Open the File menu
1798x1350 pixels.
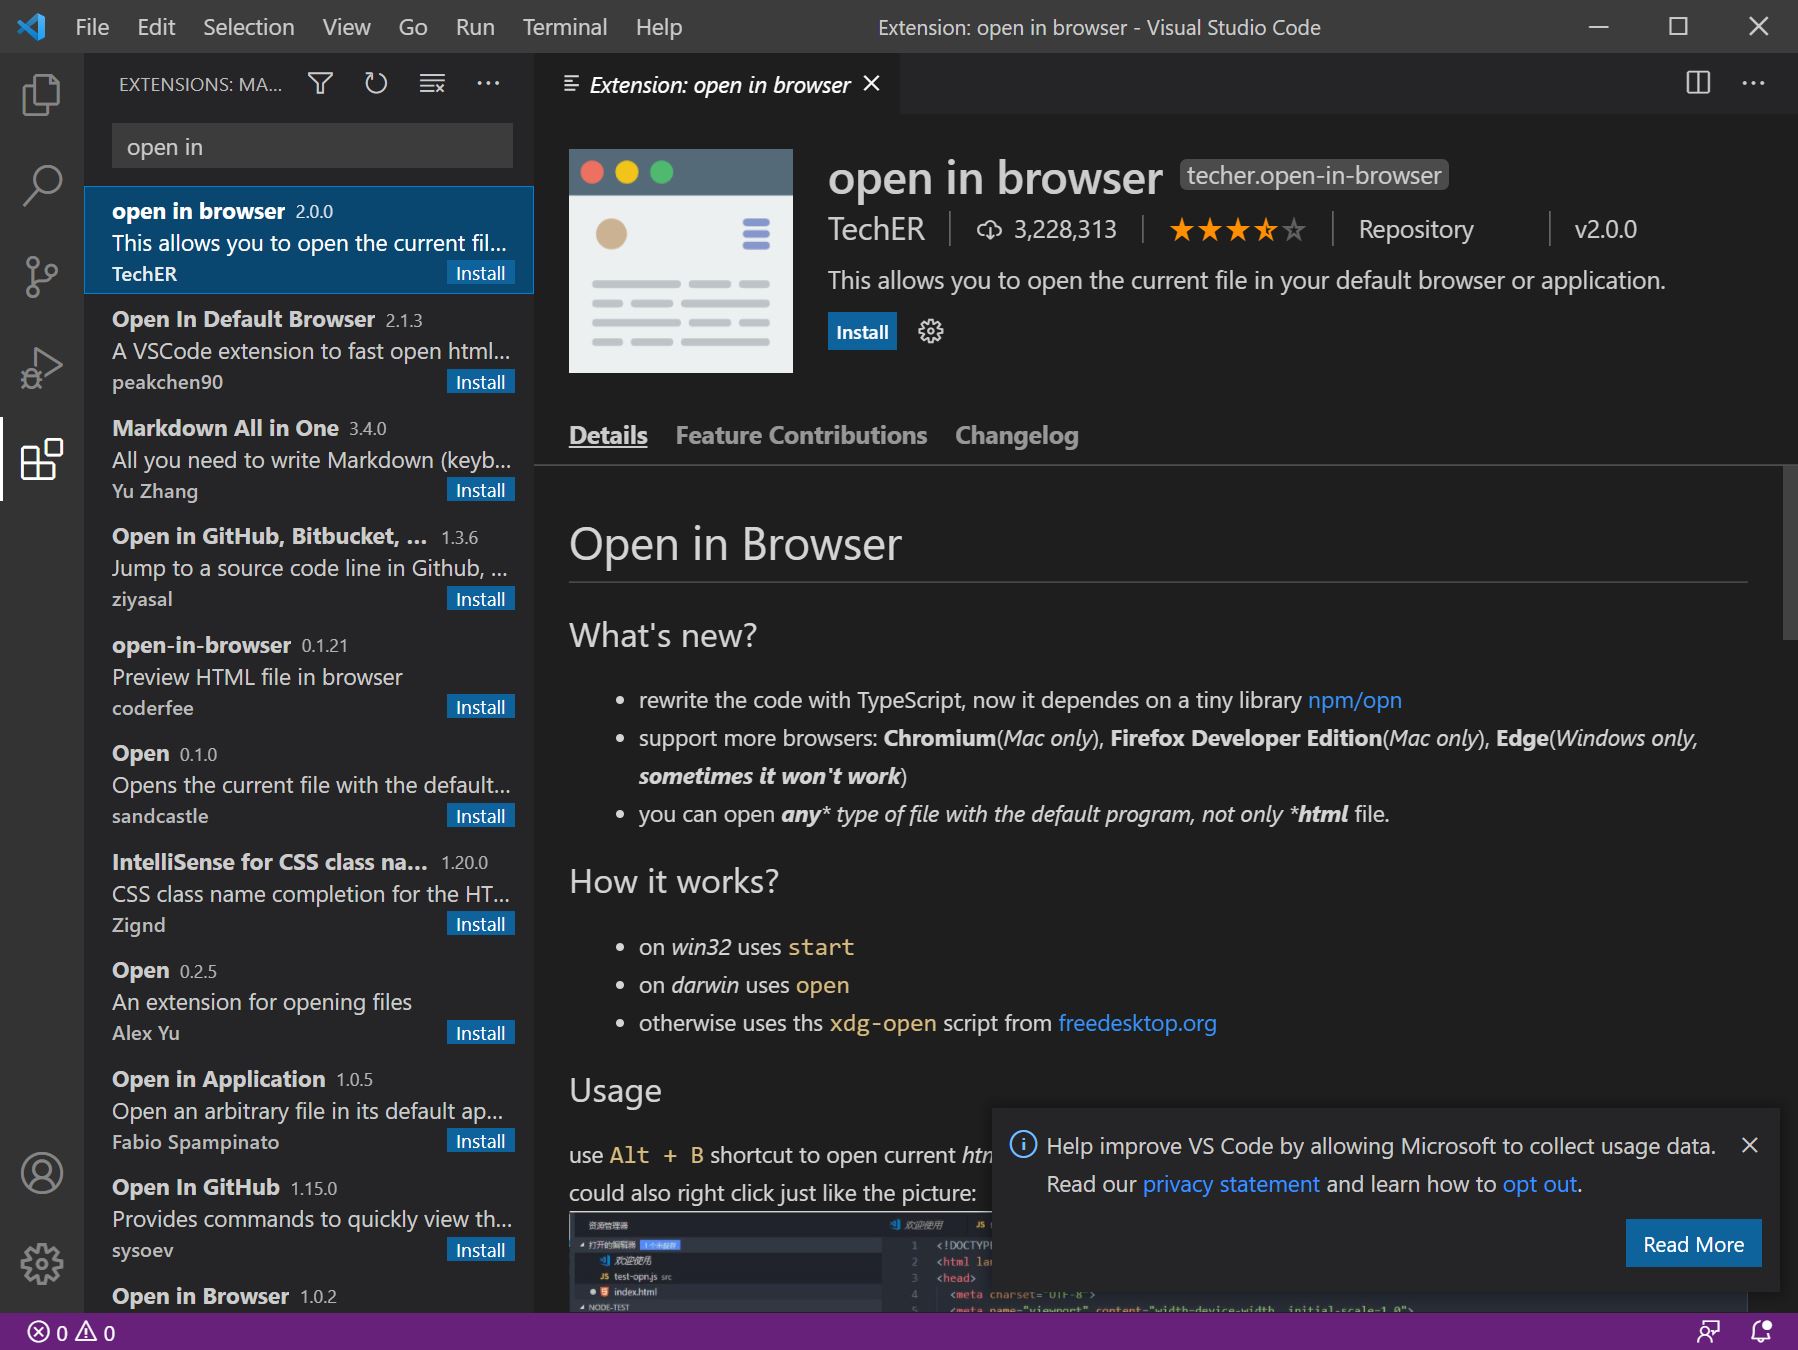click(92, 27)
